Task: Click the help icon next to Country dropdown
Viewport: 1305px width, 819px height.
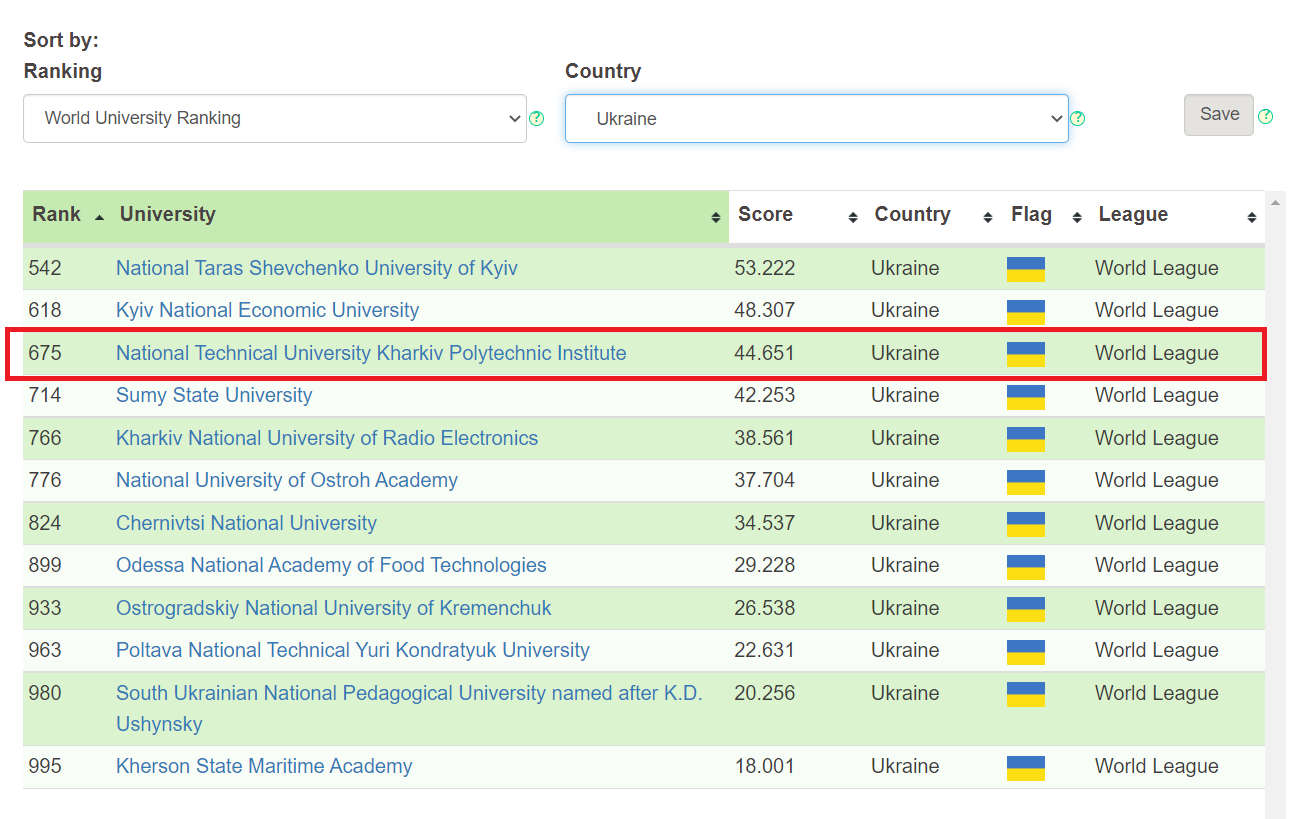Action: [x=1077, y=118]
